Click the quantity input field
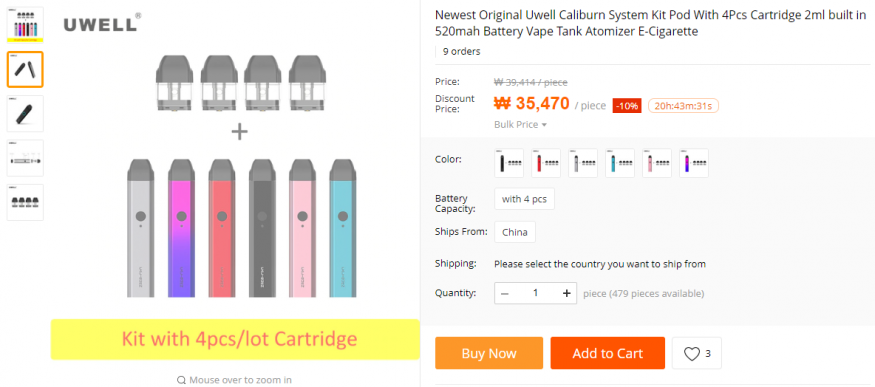Screen dimensions: 875x387 tap(536, 293)
